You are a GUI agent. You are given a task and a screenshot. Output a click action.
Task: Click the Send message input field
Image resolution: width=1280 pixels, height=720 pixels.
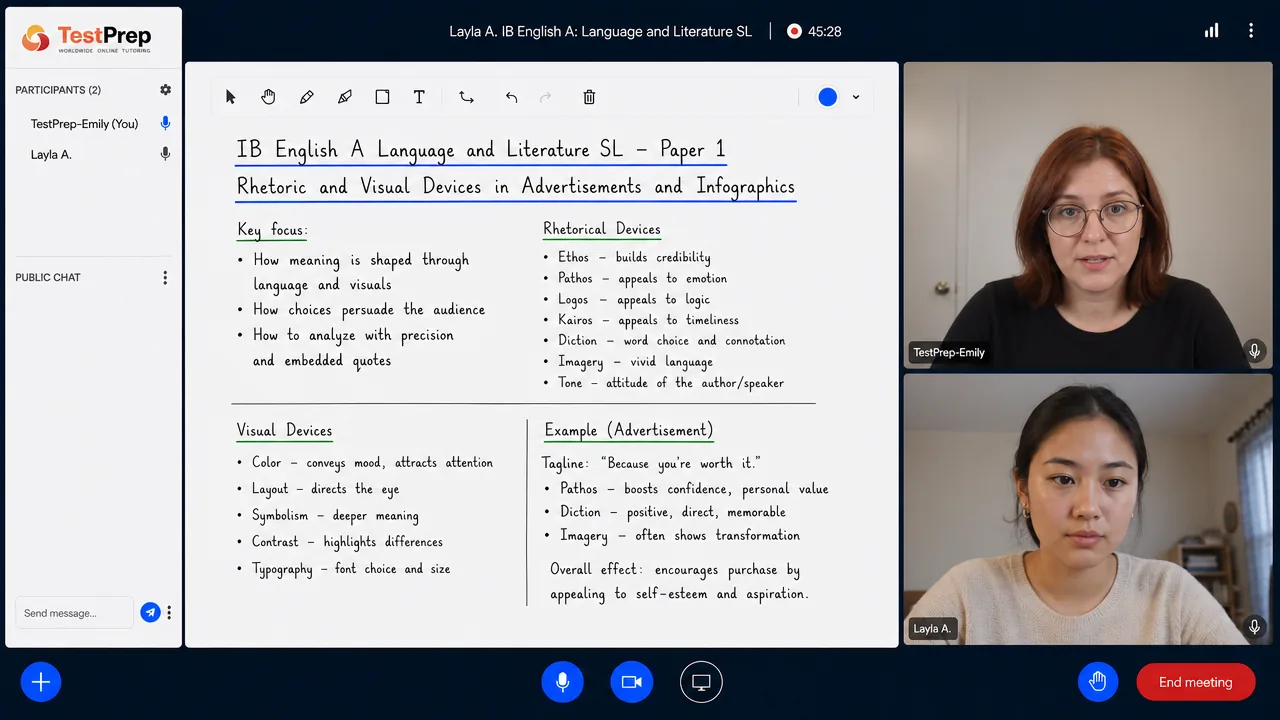pyautogui.click(x=74, y=613)
